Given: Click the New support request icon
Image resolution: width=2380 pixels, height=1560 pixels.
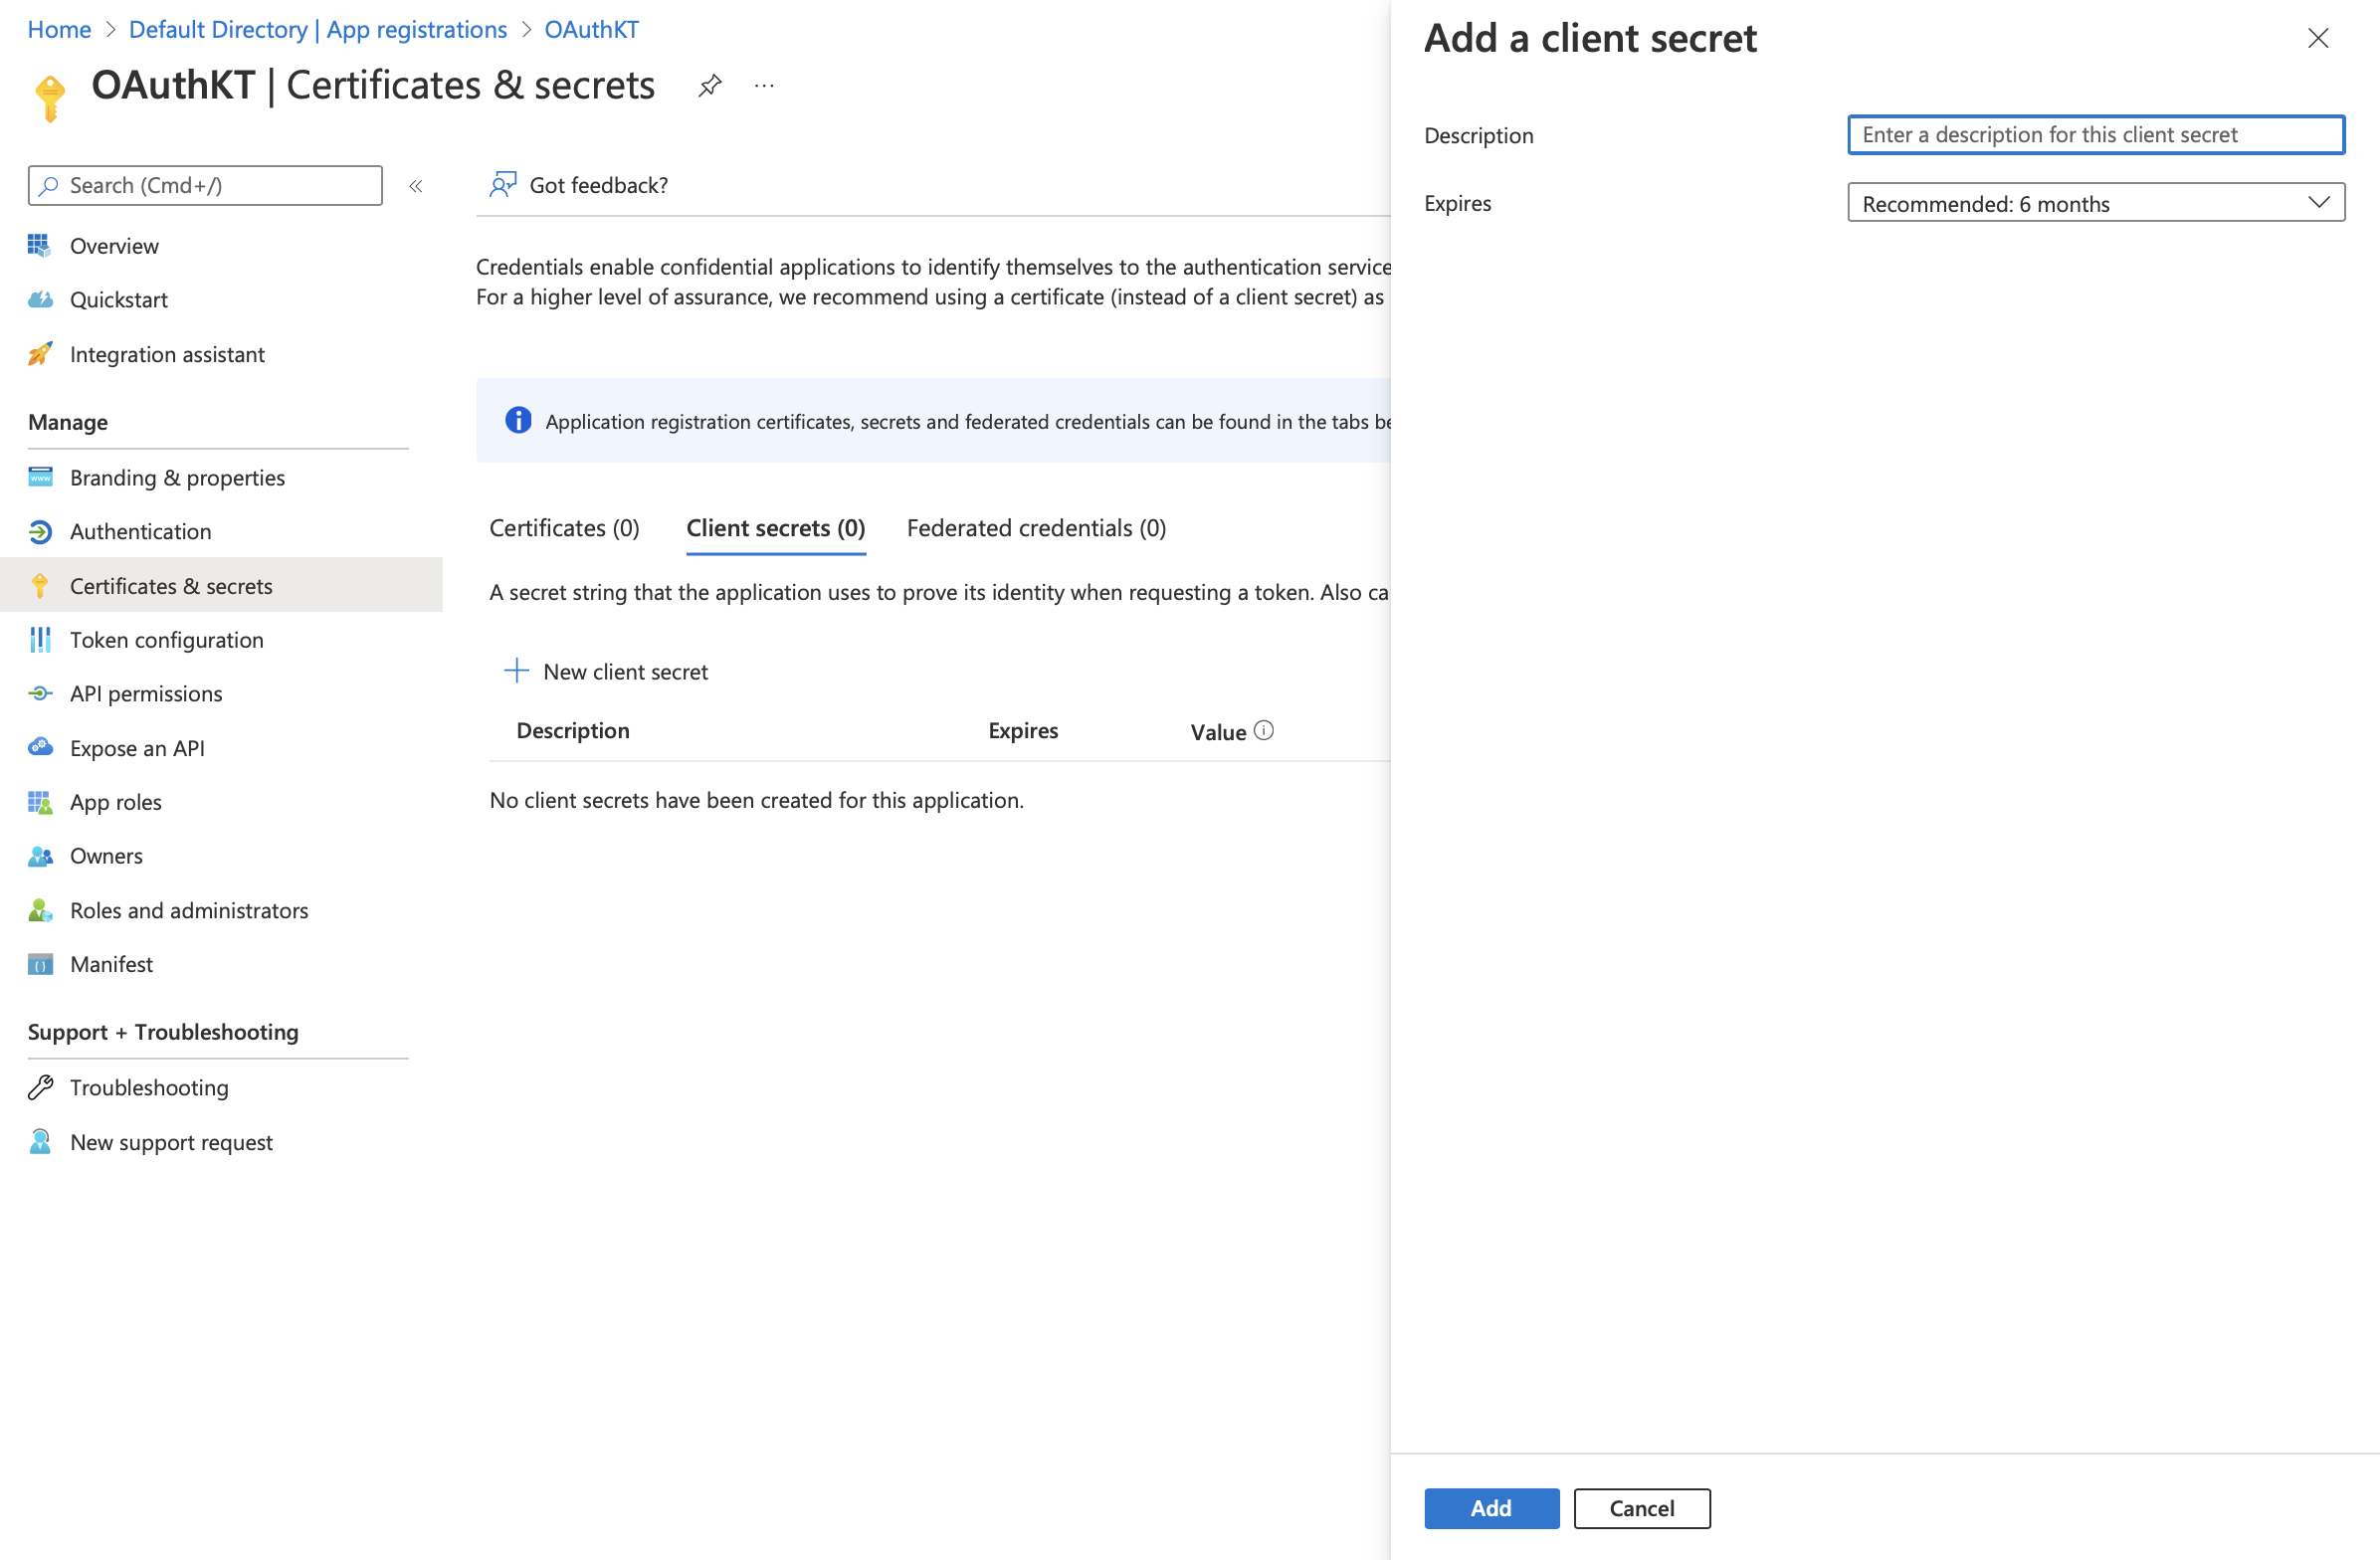Looking at the screenshot, I should pyautogui.click(x=40, y=1141).
